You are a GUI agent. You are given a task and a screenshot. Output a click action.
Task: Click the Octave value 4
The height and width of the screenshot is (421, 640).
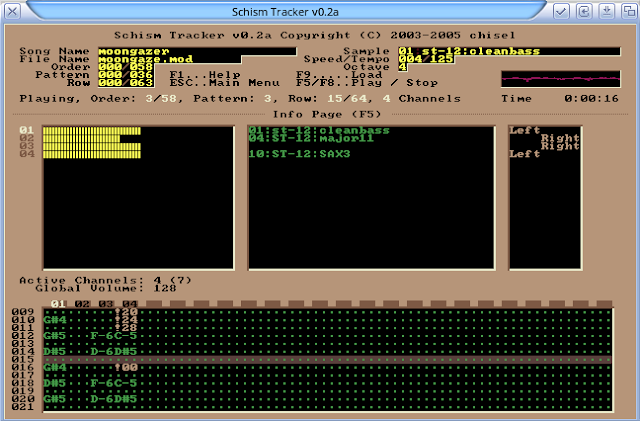tap(402, 67)
